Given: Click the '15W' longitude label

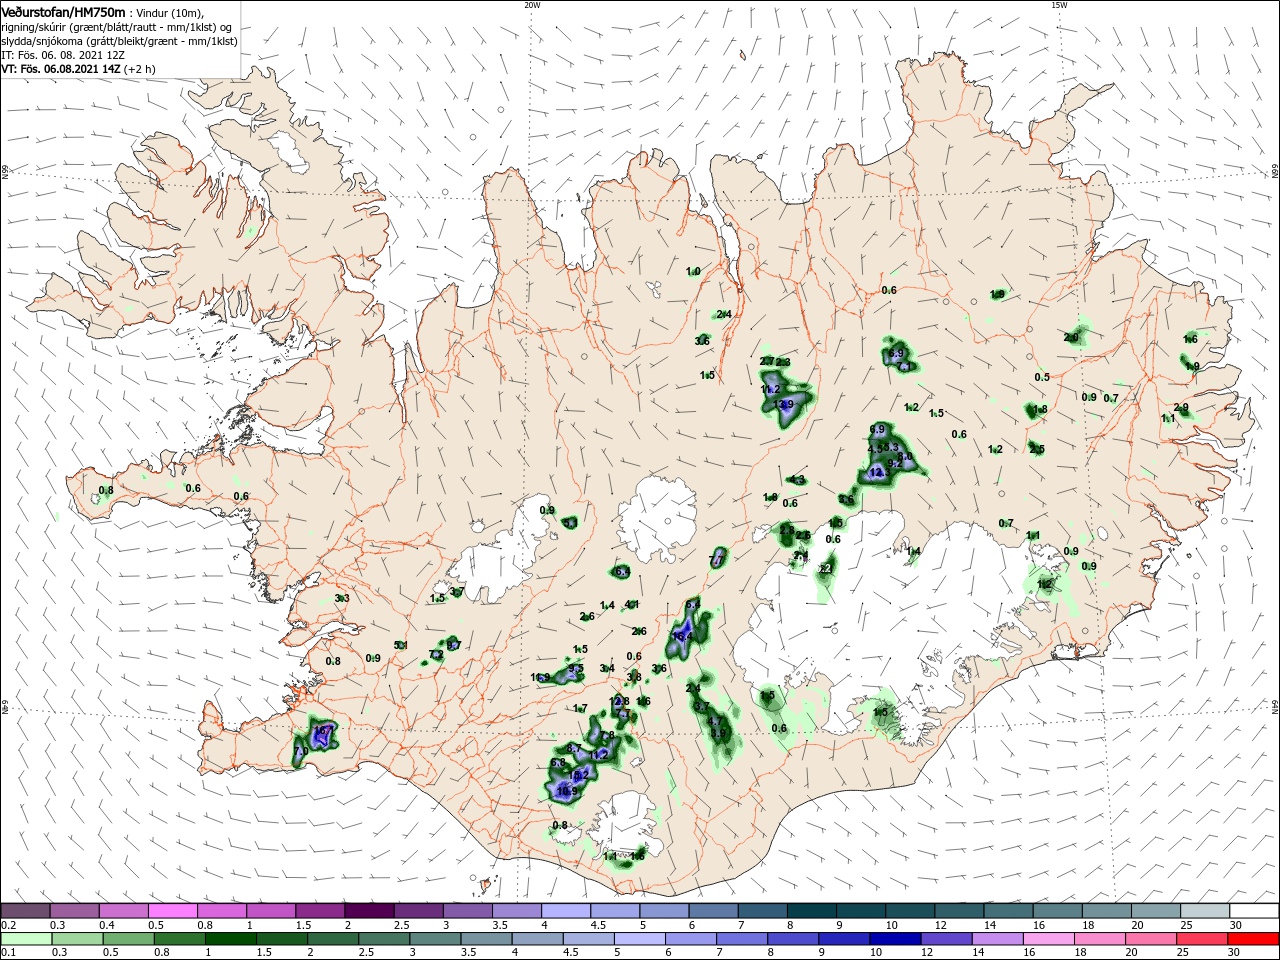Looking at the screenshot, I should point(1059,5).
